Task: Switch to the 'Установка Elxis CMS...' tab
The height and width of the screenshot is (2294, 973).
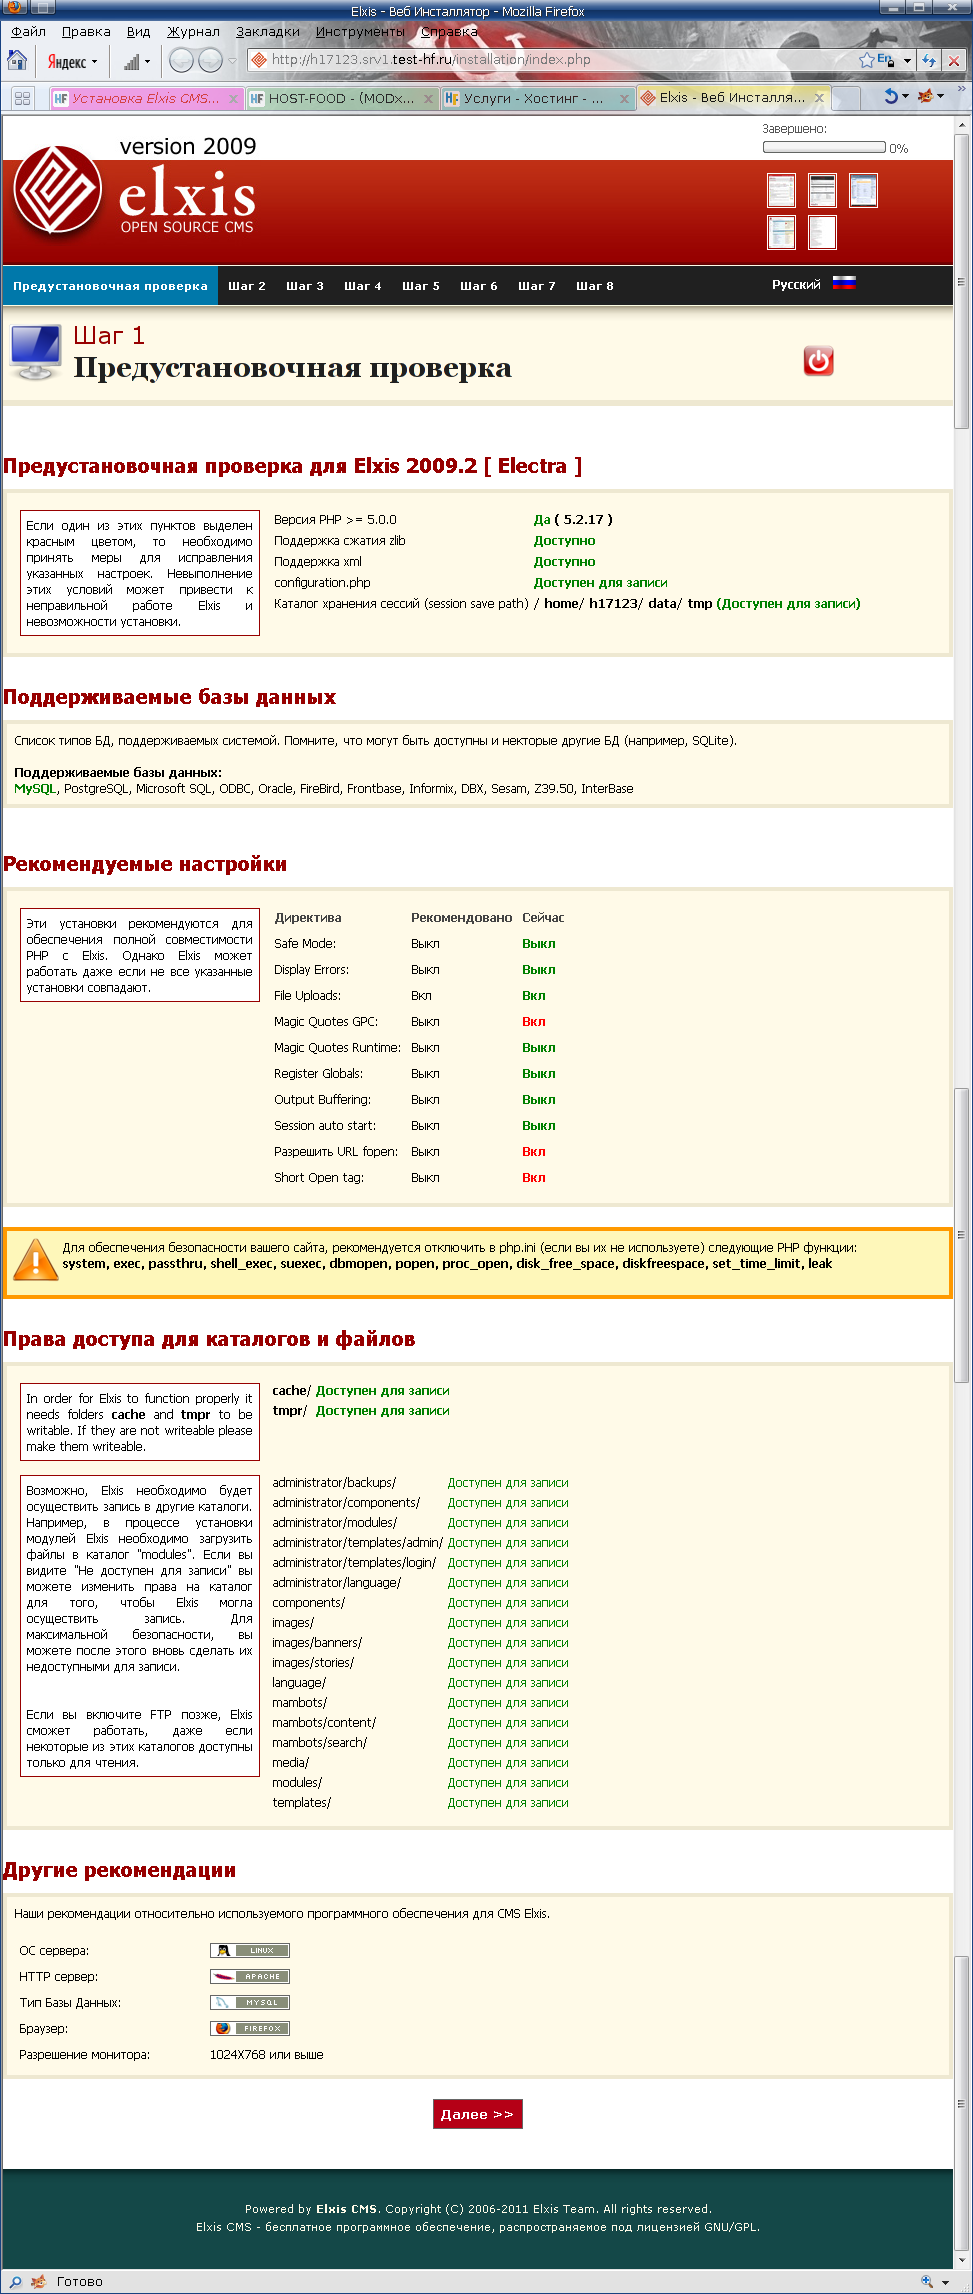Action: pyautogui.click(x=145, y=98)
